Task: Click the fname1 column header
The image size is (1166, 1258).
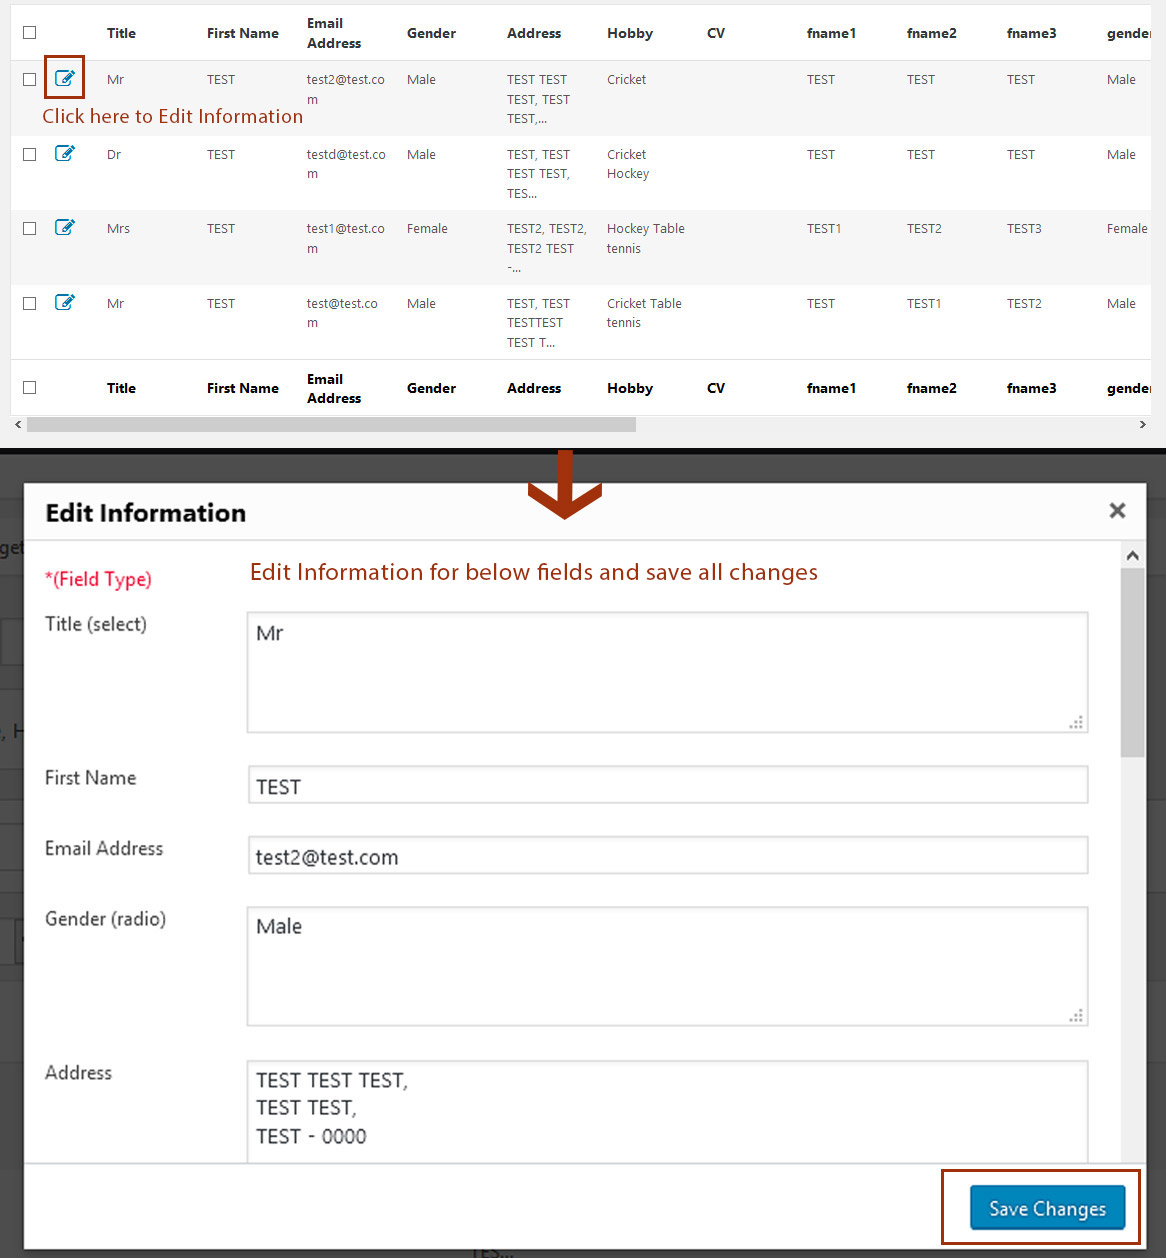Action: [831, 33]
